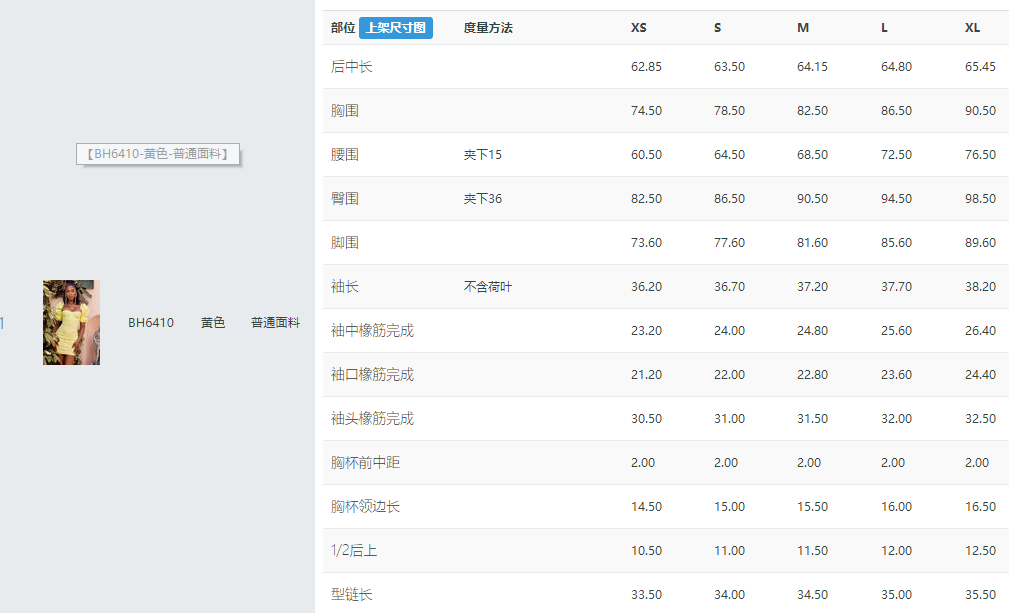
Task: Click the 36.70 S value in 袖长 row
Action: point(729,287)
